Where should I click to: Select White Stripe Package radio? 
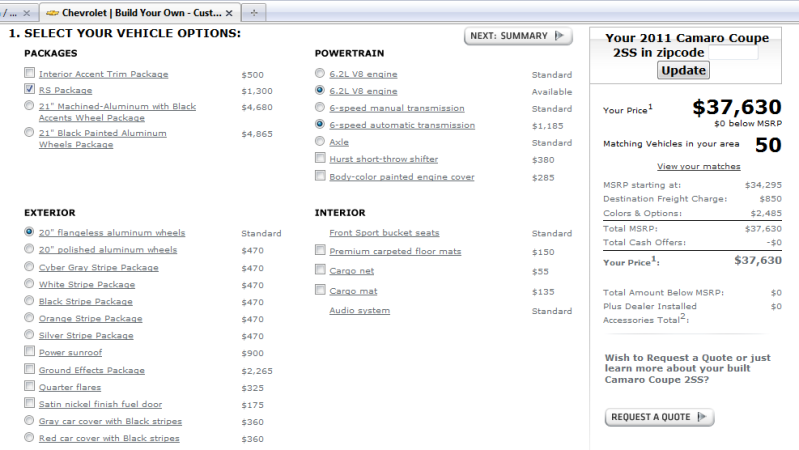pyautogui.click(x=29, y=283)
